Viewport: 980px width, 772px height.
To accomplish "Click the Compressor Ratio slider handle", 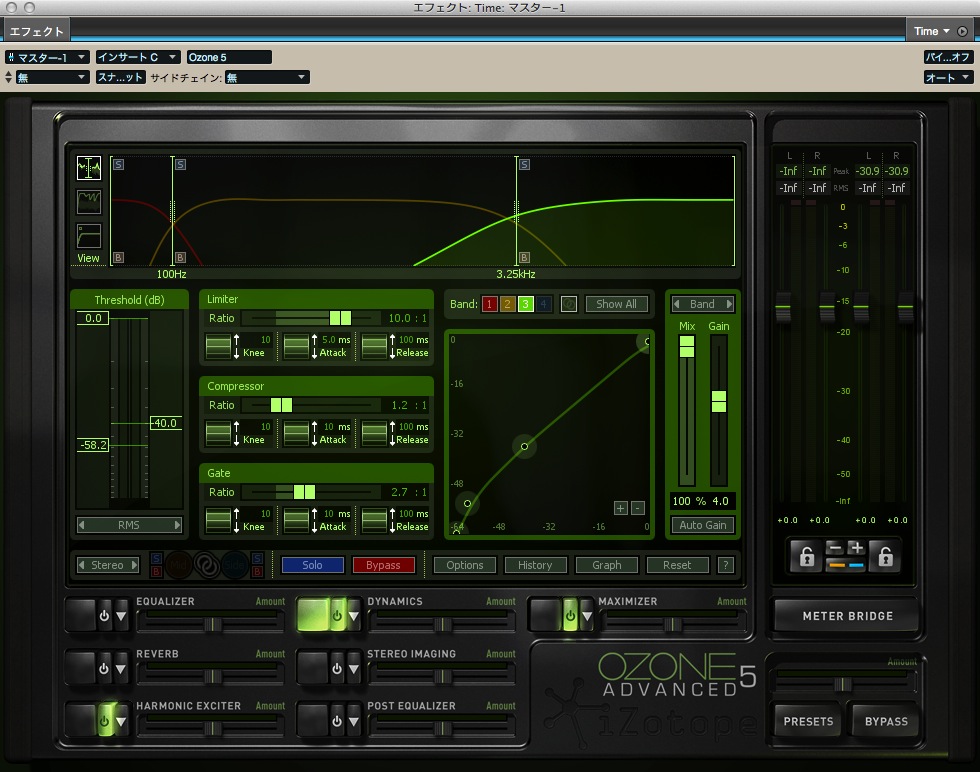I will pyautogui.click(x=281, y=405).
